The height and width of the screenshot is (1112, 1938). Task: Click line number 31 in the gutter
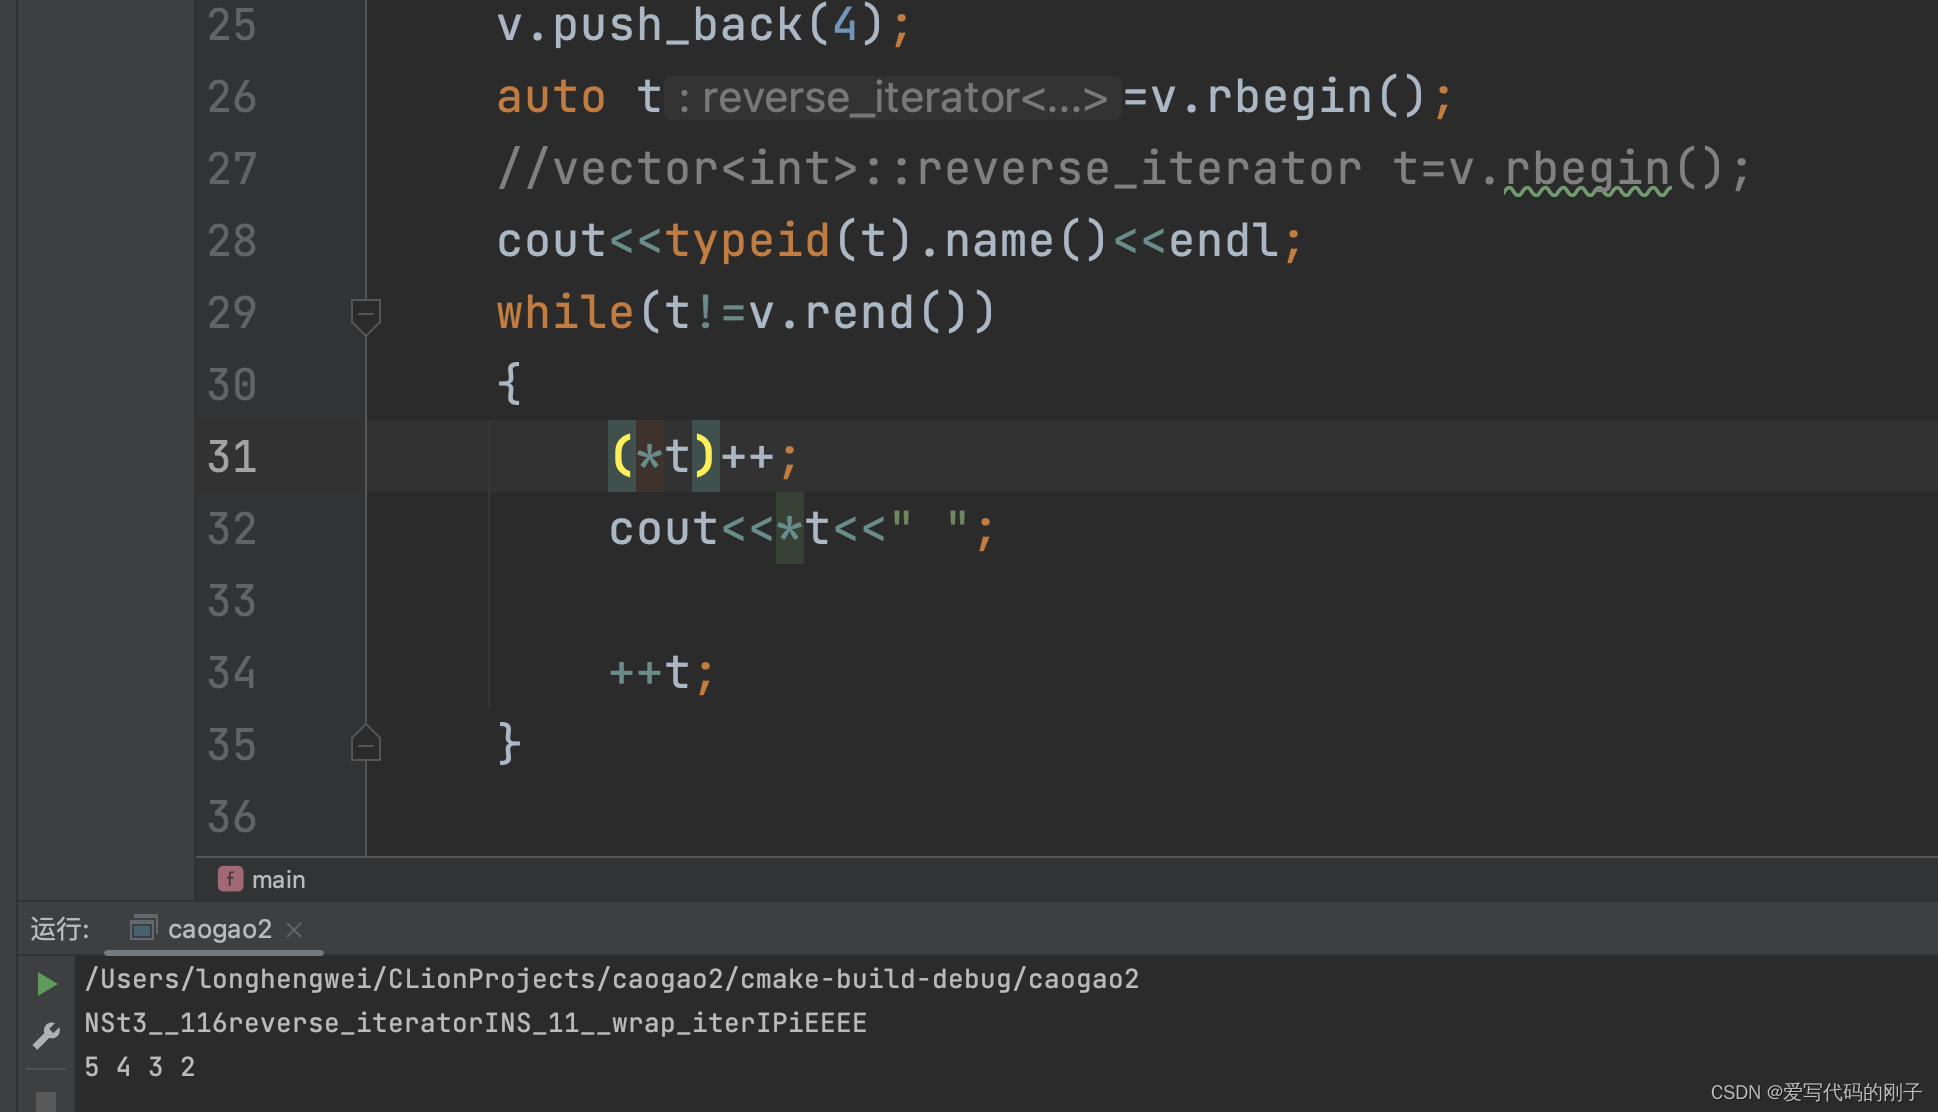(232, 457)
